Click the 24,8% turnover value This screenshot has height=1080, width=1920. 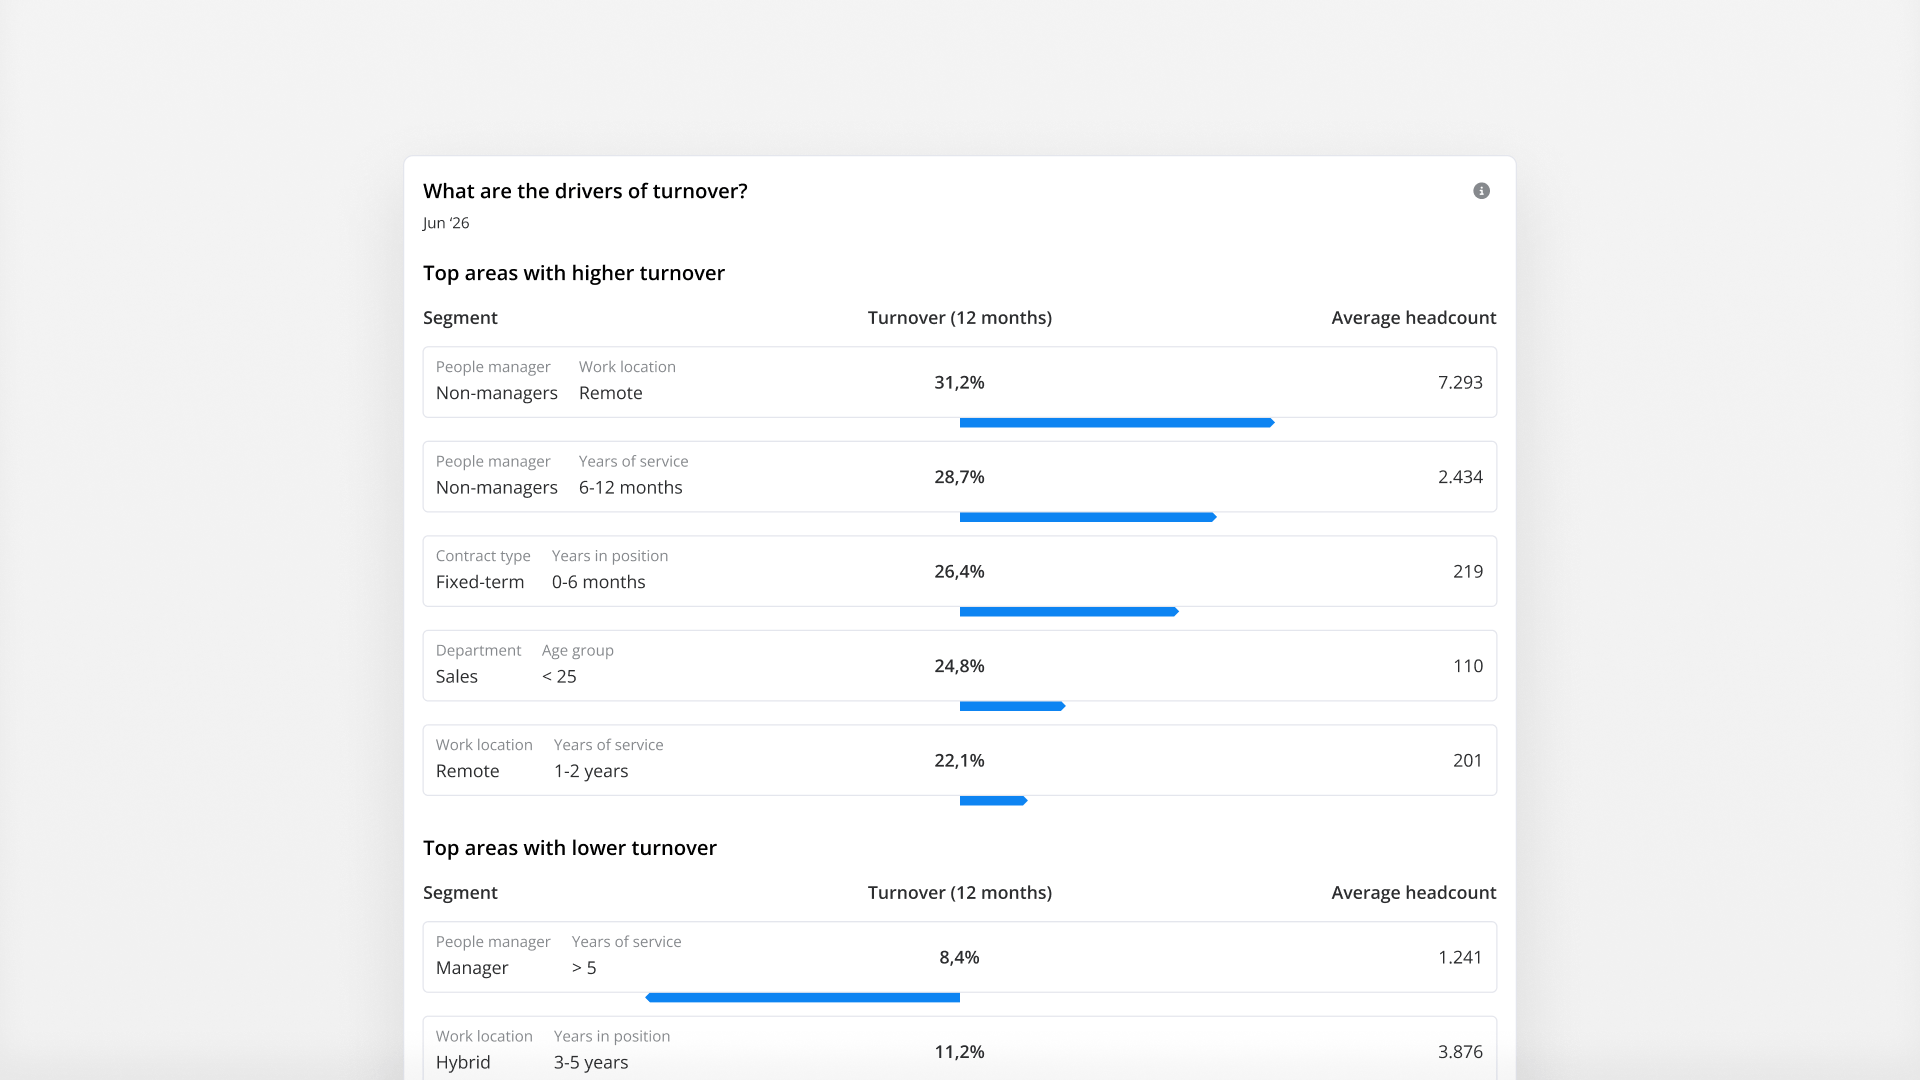coord(959,666)
